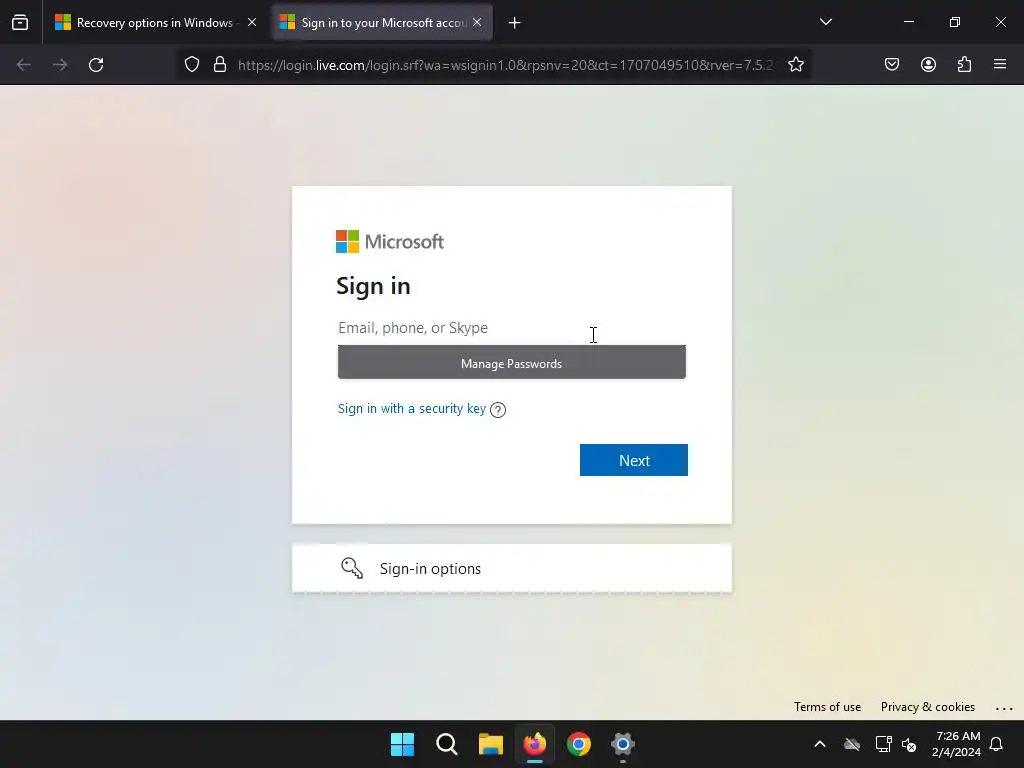The image size is (1024, 768).
Task: Open a new tab with the plus button
Action: coord(515,23)
